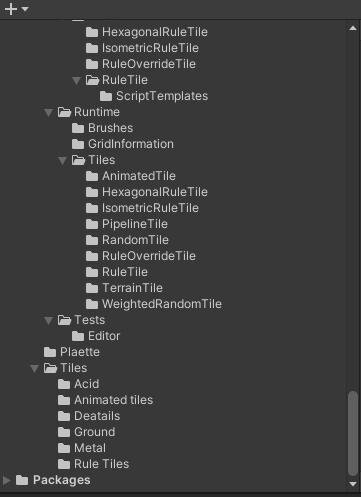Click the PipelineTile folder icon
Image resolution: width=361 pixels, height=497 pixels.
[x=92, y=224]
